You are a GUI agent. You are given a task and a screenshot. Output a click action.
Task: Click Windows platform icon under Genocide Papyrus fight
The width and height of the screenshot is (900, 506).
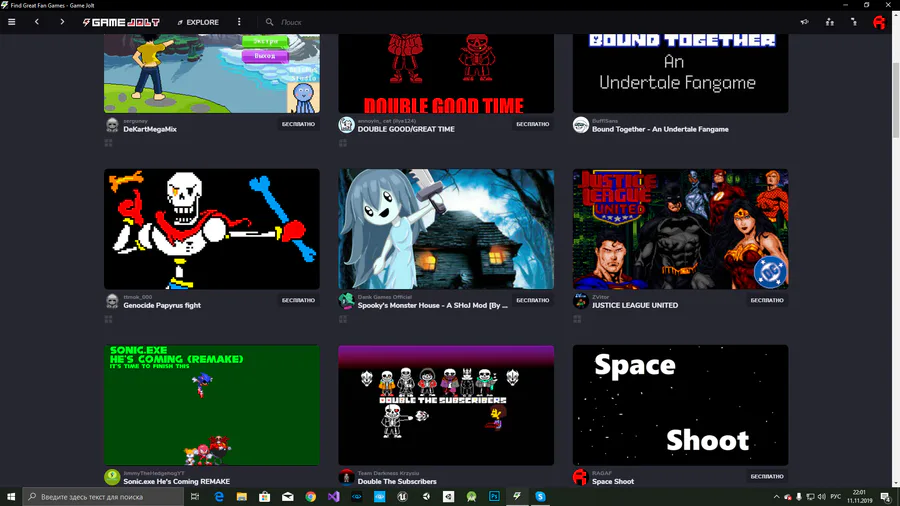tap(108, 319)
